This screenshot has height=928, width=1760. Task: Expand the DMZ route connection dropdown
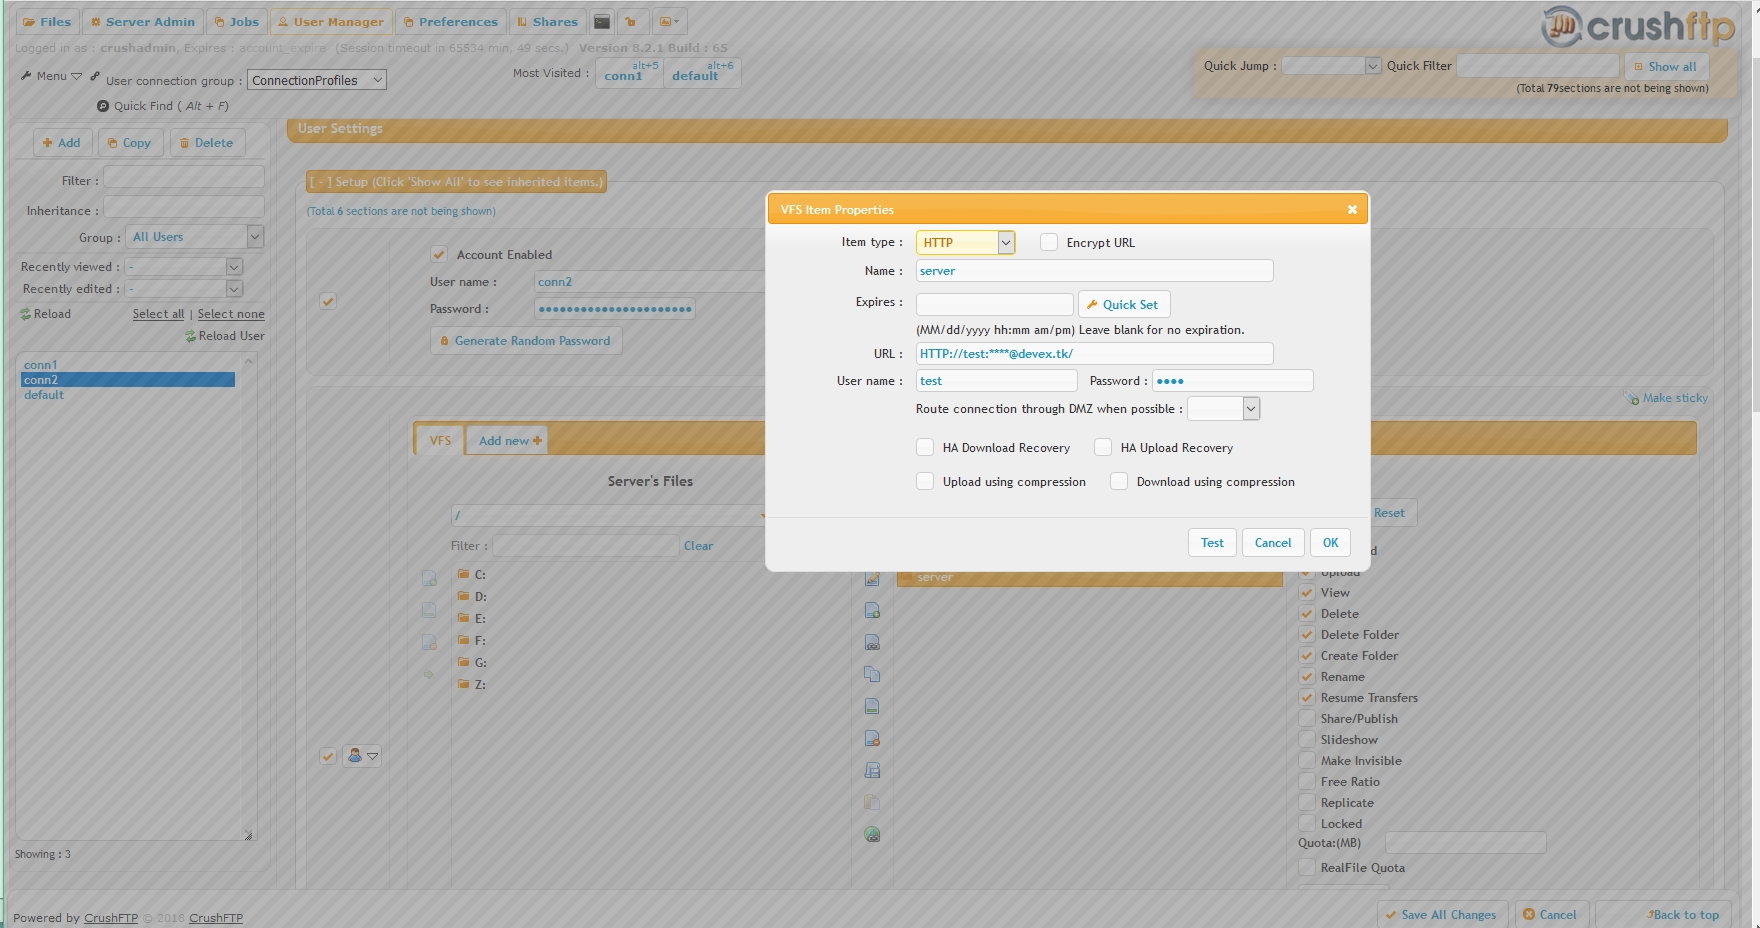tap(1250, 409)
